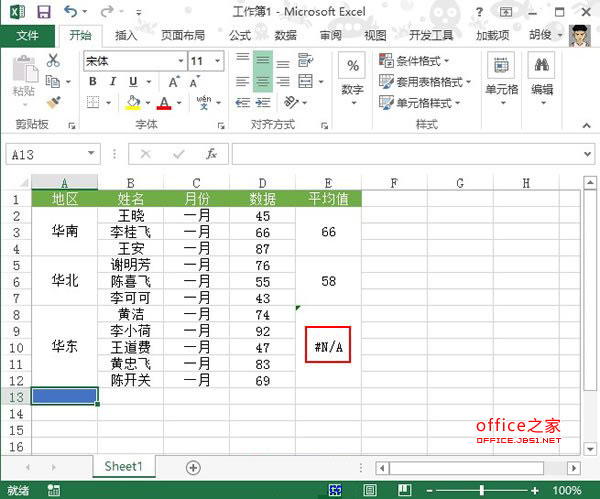Viewport: 600px width, 499px height.
Task: Apply red font color A
Action: click(164, 102)
